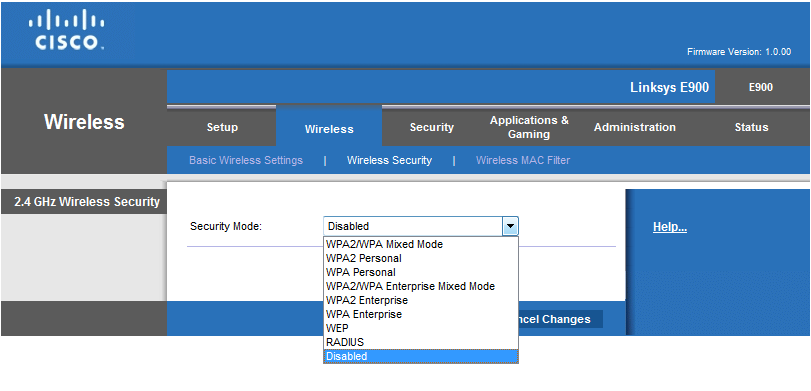Open the Setup tab
Viewport: 811px width, 391px height.
click(x=222, y=127)
